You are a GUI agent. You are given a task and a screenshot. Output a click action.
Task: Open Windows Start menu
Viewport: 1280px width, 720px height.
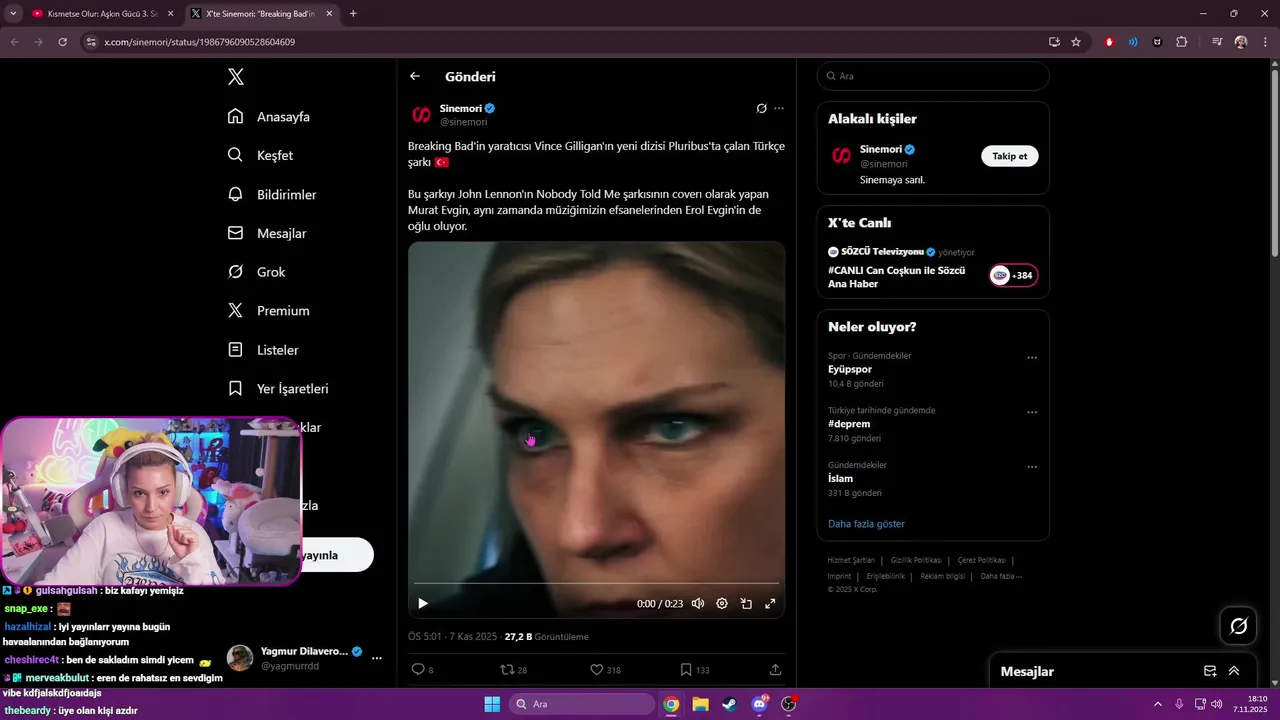(492, 704)
